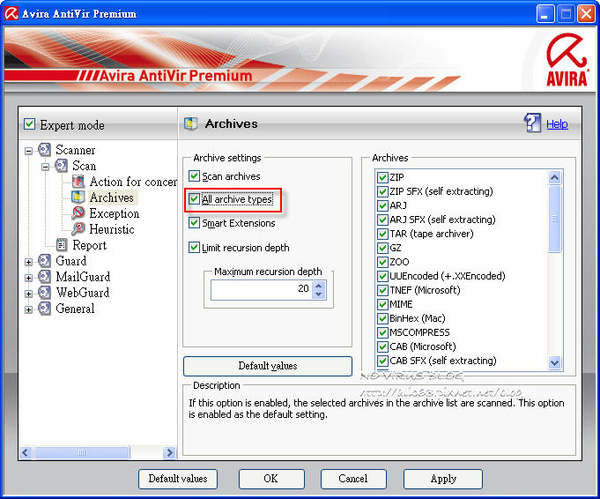This screenshot has width=600, height=499.
Task: Expand the General tree node
Action: [x=28, y=309]
